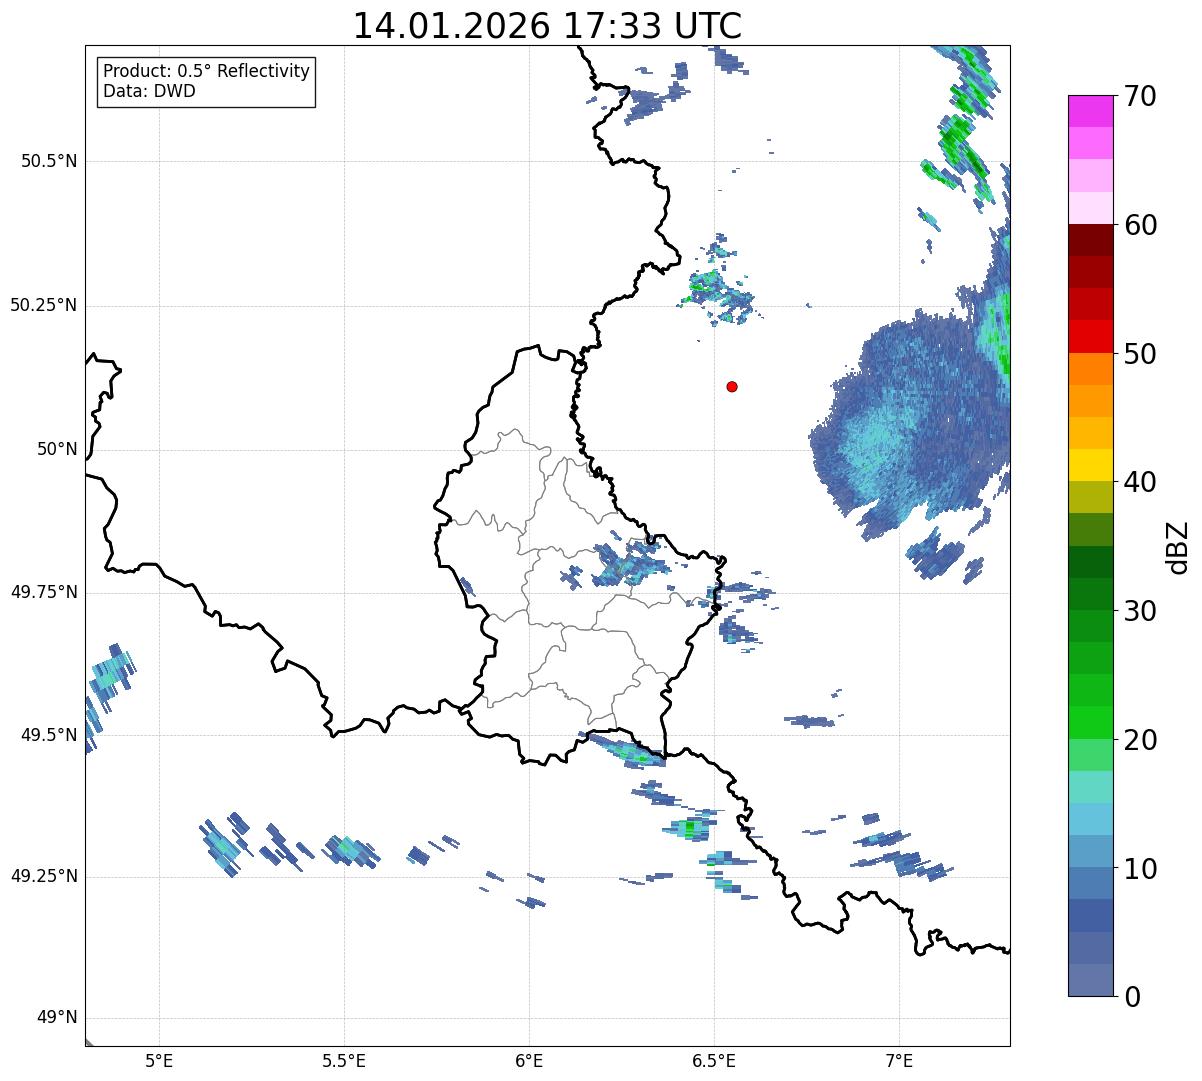1202x1081 pixels.
Task: Click the '49.25°N' latitude label
Action: (44, 877)
